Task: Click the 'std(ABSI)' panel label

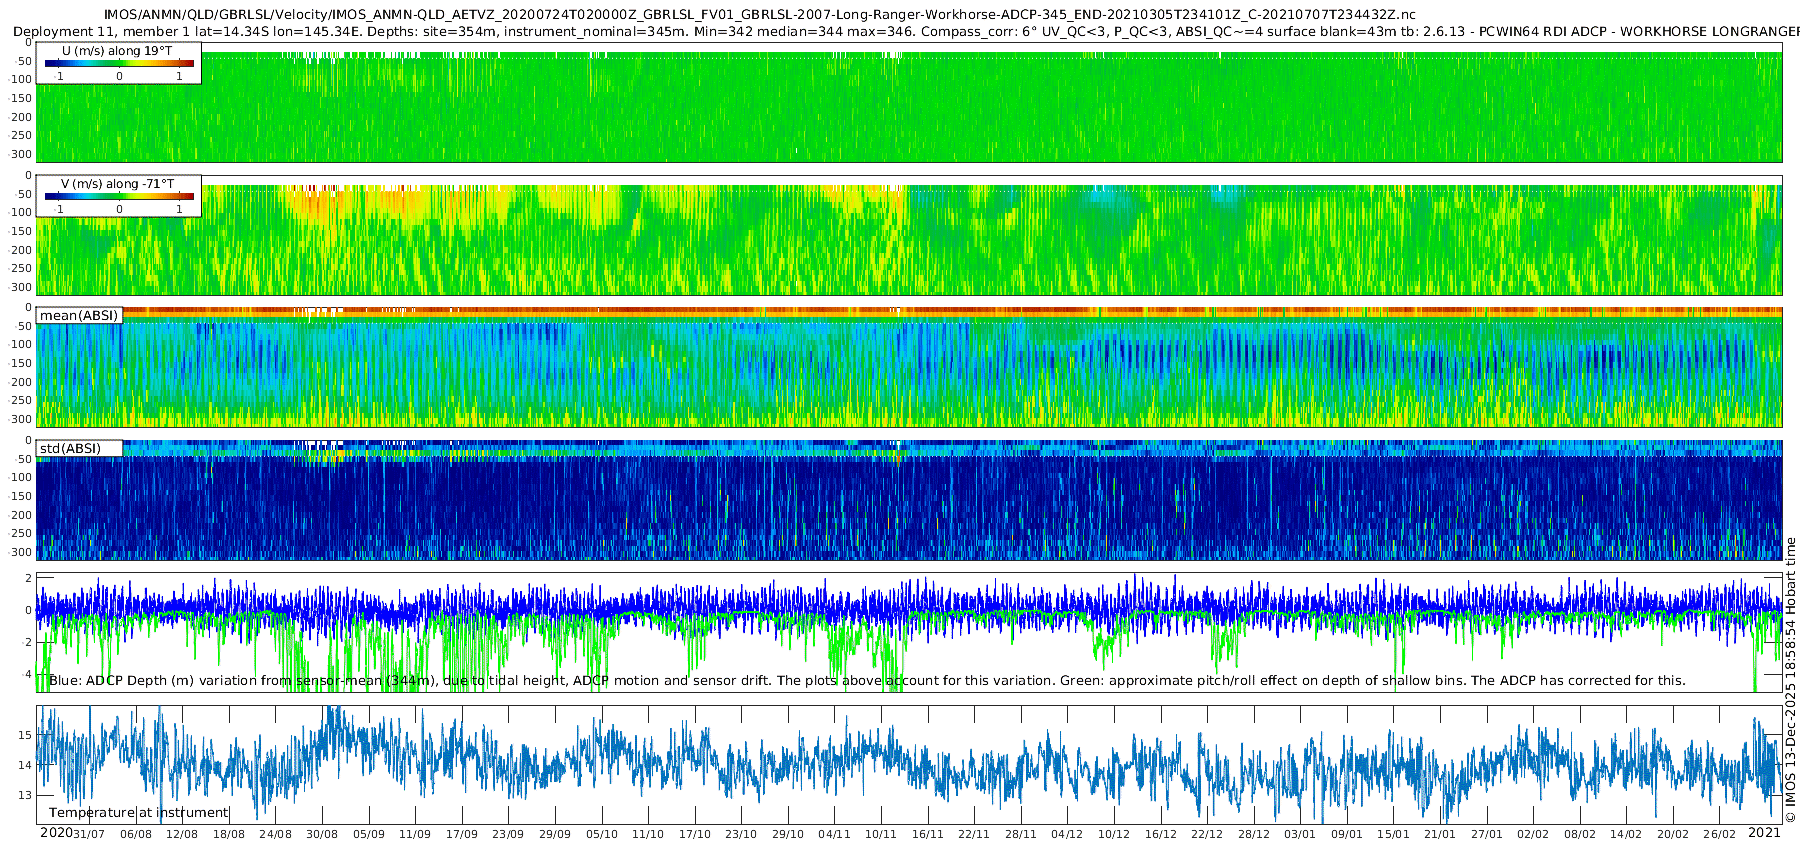Action: click(70, 449)
